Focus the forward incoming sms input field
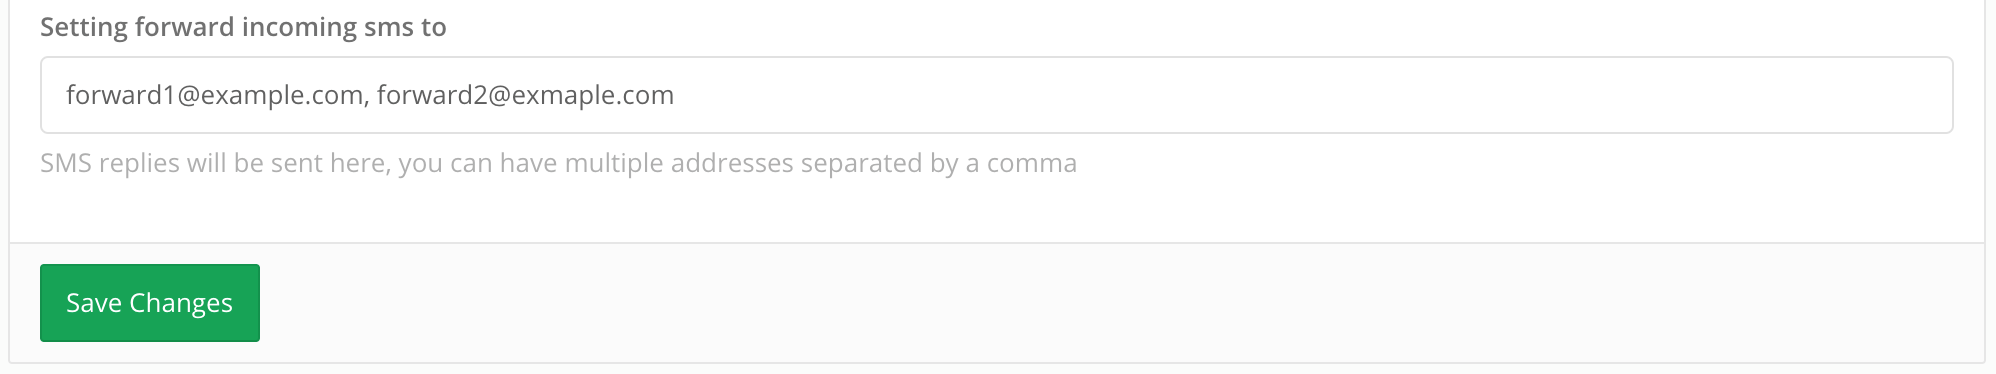 click(996, 95)
